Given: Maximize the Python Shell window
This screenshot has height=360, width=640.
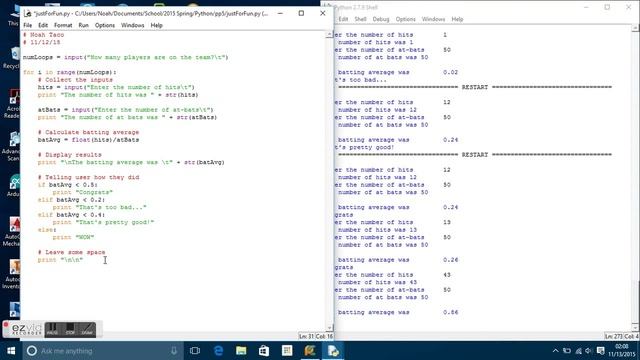Looking at the screenshot, I should (607, 7).
